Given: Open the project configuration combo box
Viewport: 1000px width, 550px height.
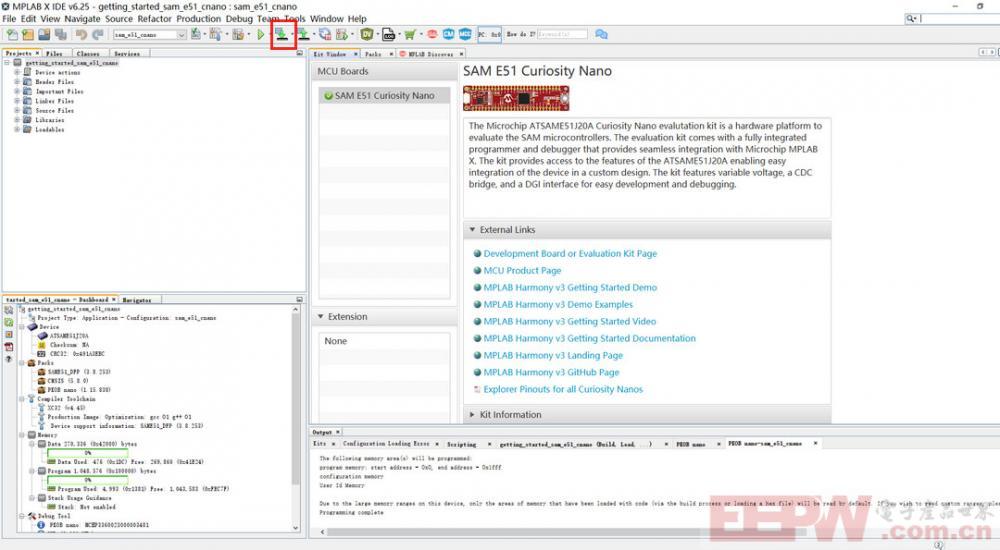Looking at the screenshot, I should [150, 34].
